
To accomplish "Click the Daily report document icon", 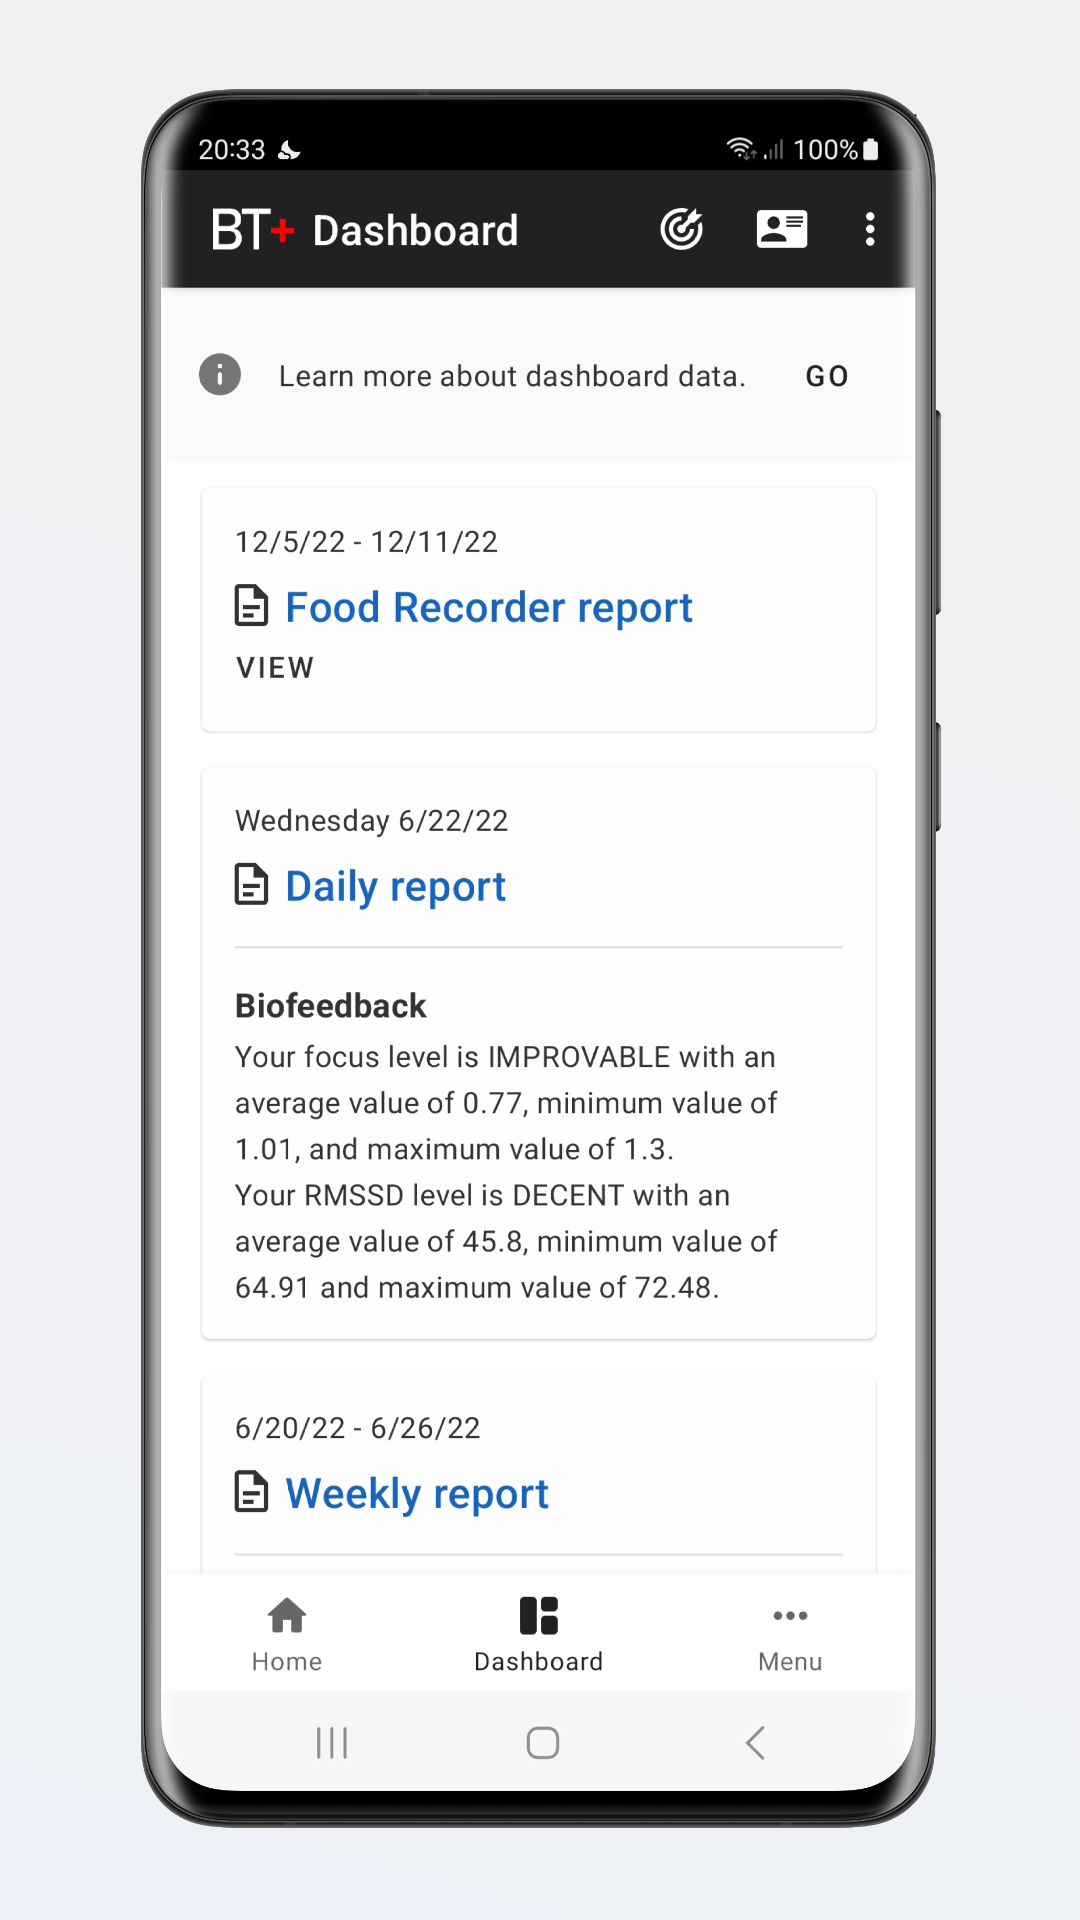I will (x=251, y=885).
